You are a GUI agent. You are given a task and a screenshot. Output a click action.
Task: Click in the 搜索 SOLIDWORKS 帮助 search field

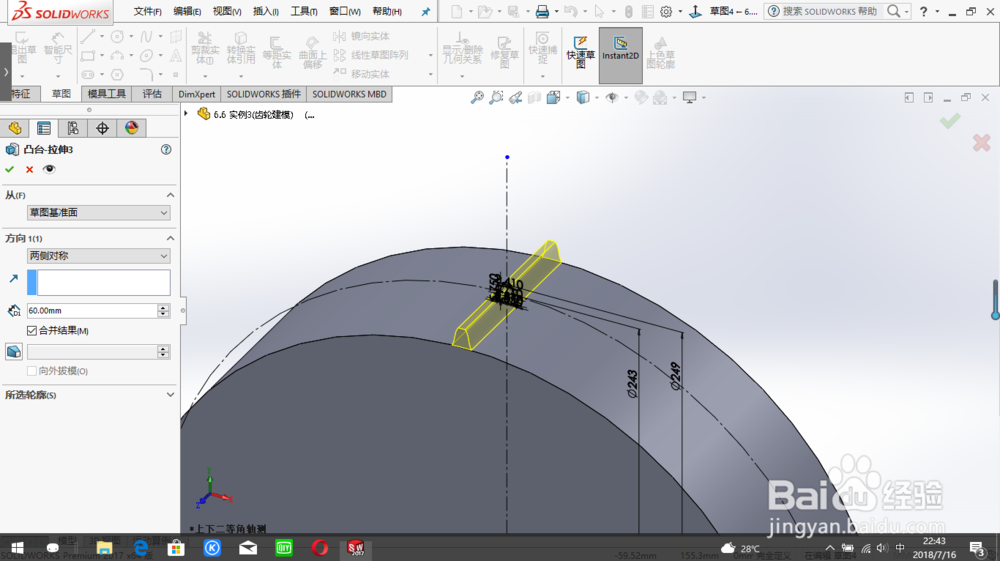tap(829, 11)
